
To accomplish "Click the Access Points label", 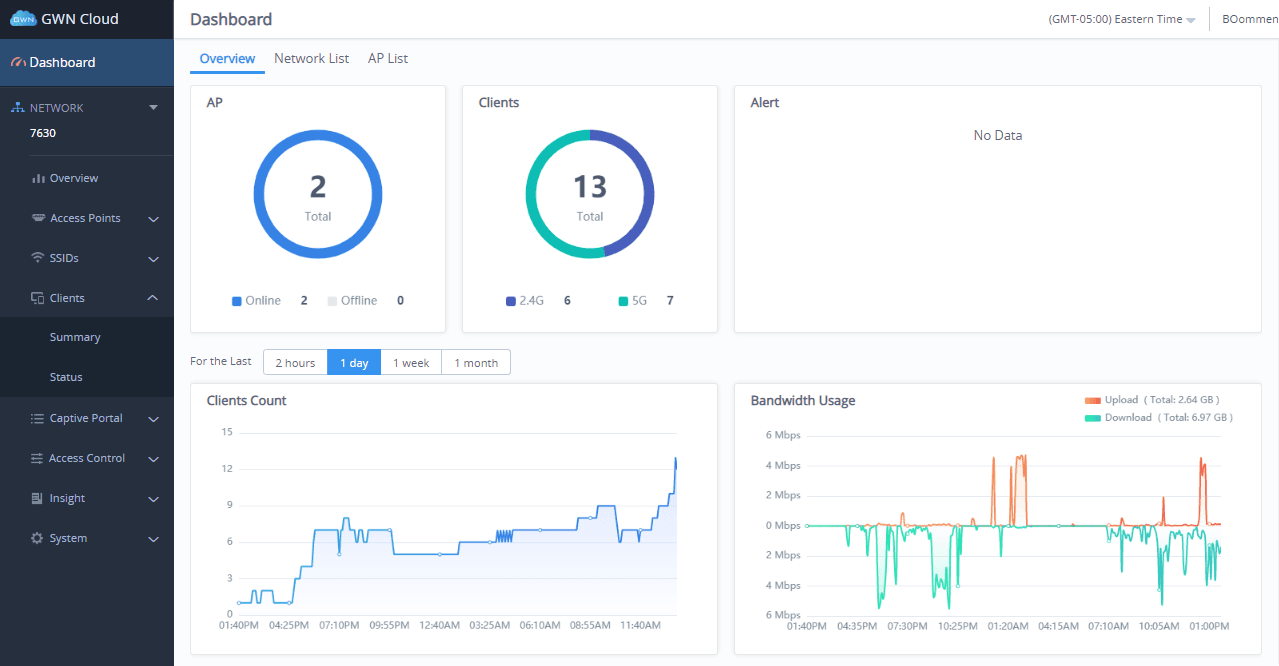I will pyautogui.click(x=85, y=218).
